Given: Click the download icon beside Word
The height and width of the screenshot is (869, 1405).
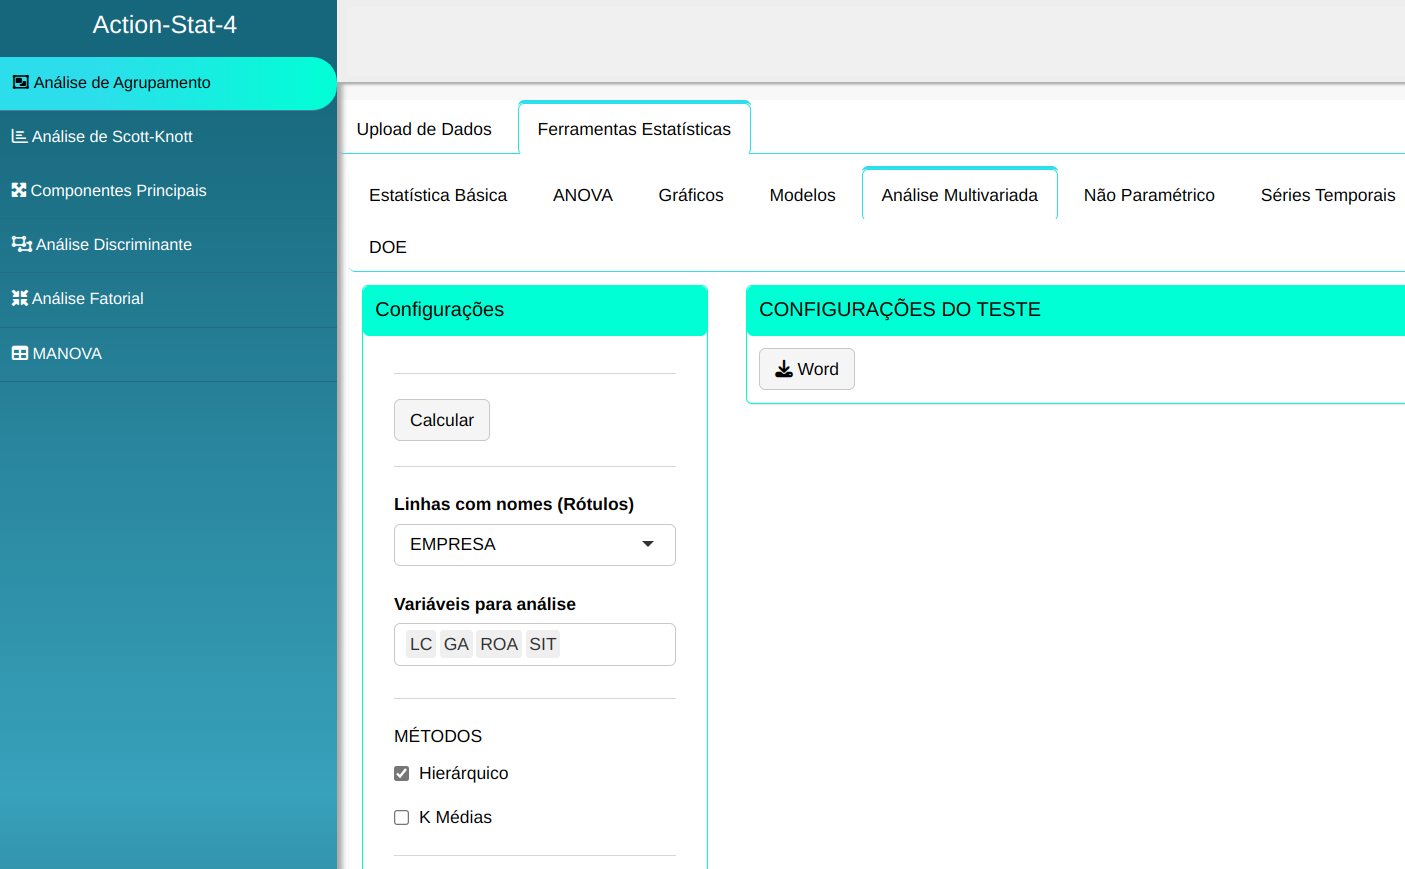Looking at the screenshot, I should point(784,369).
